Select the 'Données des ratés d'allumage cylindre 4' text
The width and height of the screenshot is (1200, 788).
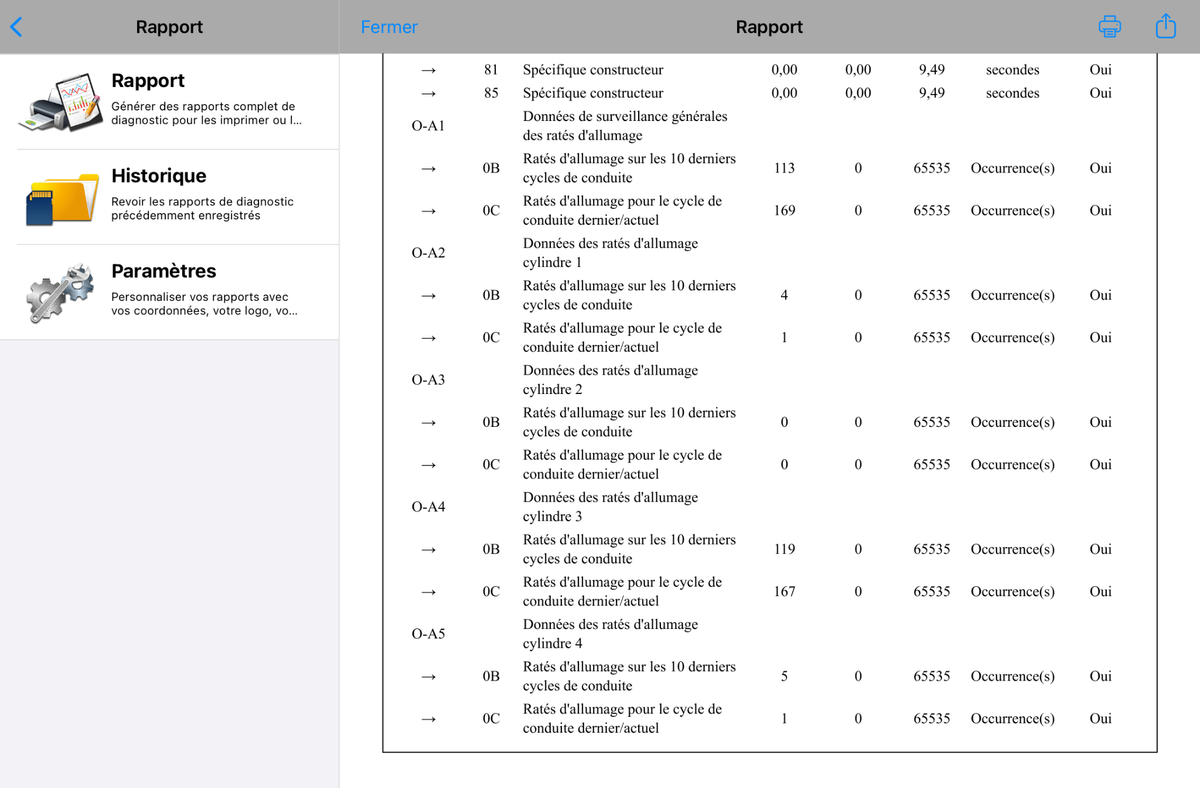coord(610,634)
